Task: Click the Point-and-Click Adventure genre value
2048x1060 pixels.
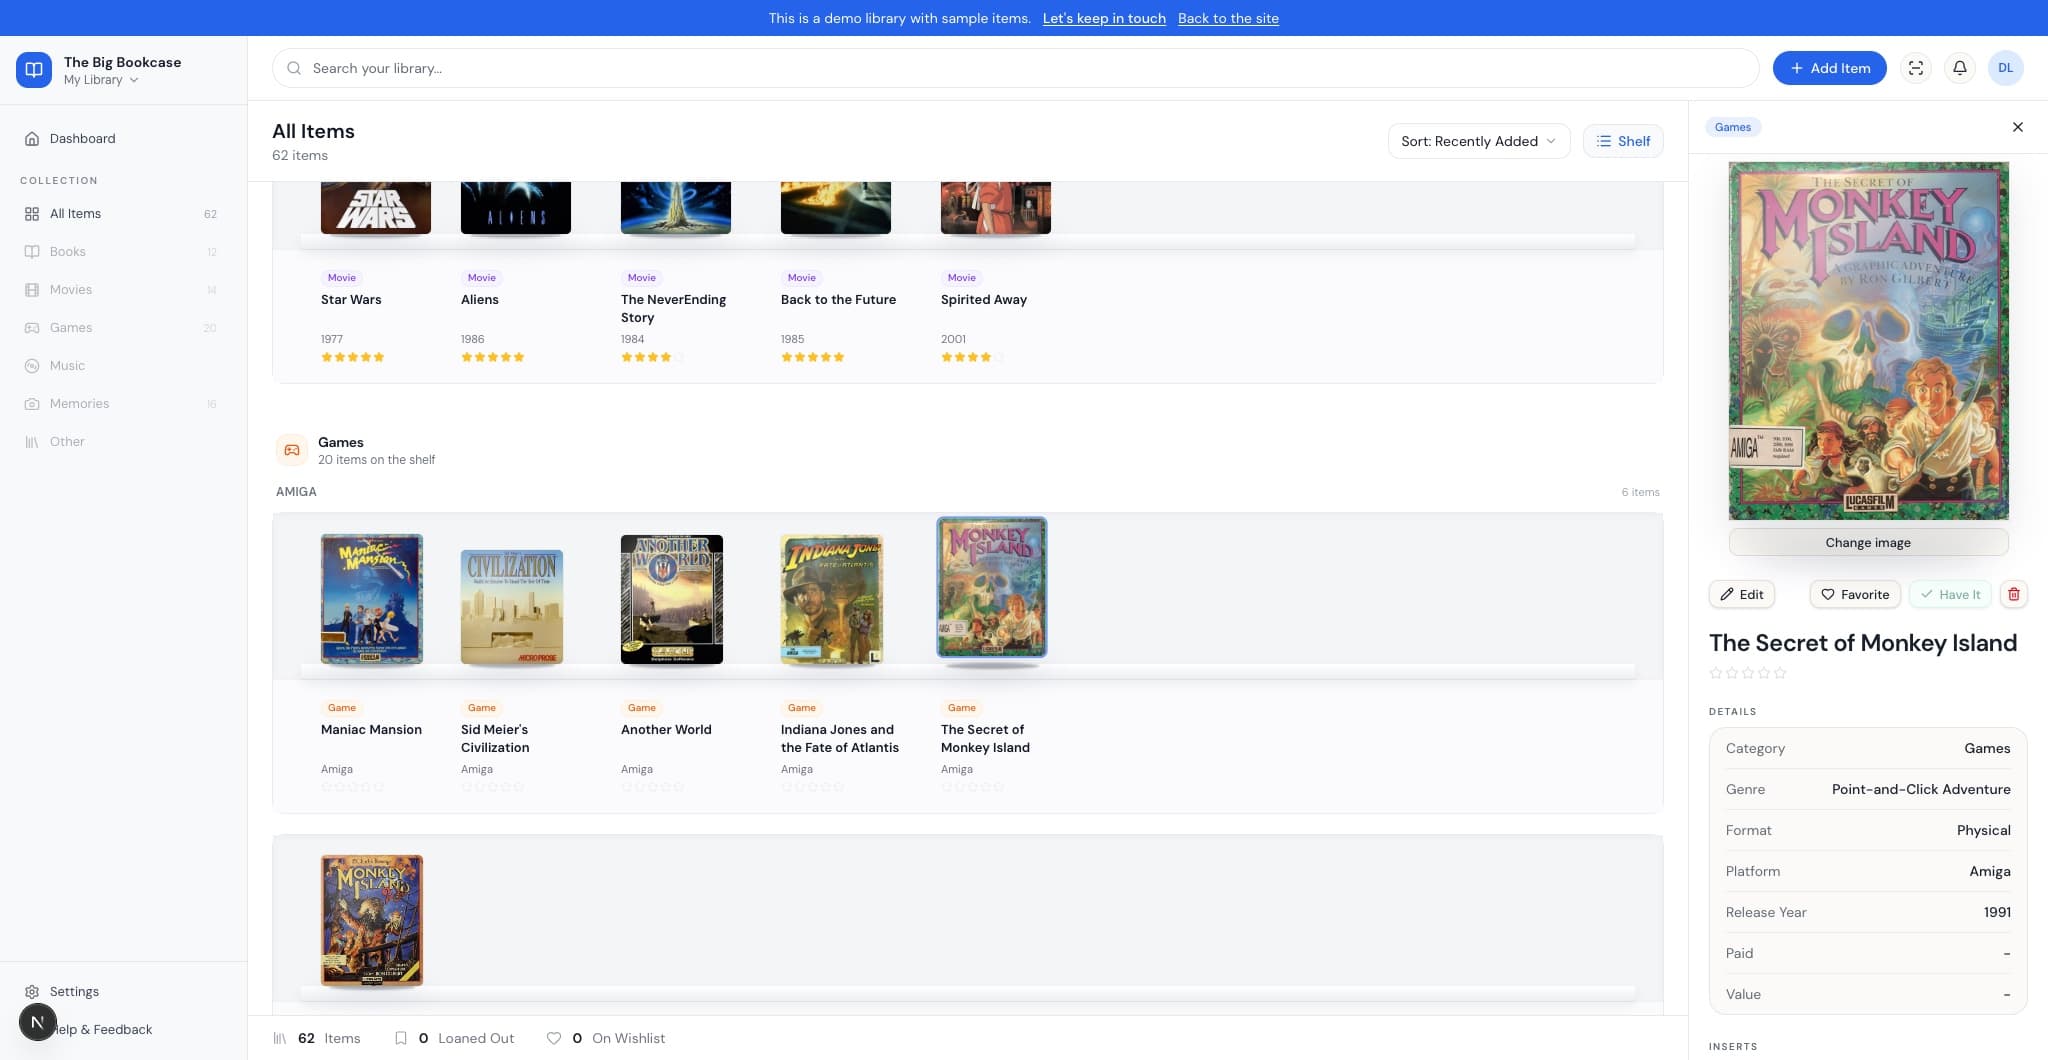Action: pyautogui.click(x=1921, y=789)
